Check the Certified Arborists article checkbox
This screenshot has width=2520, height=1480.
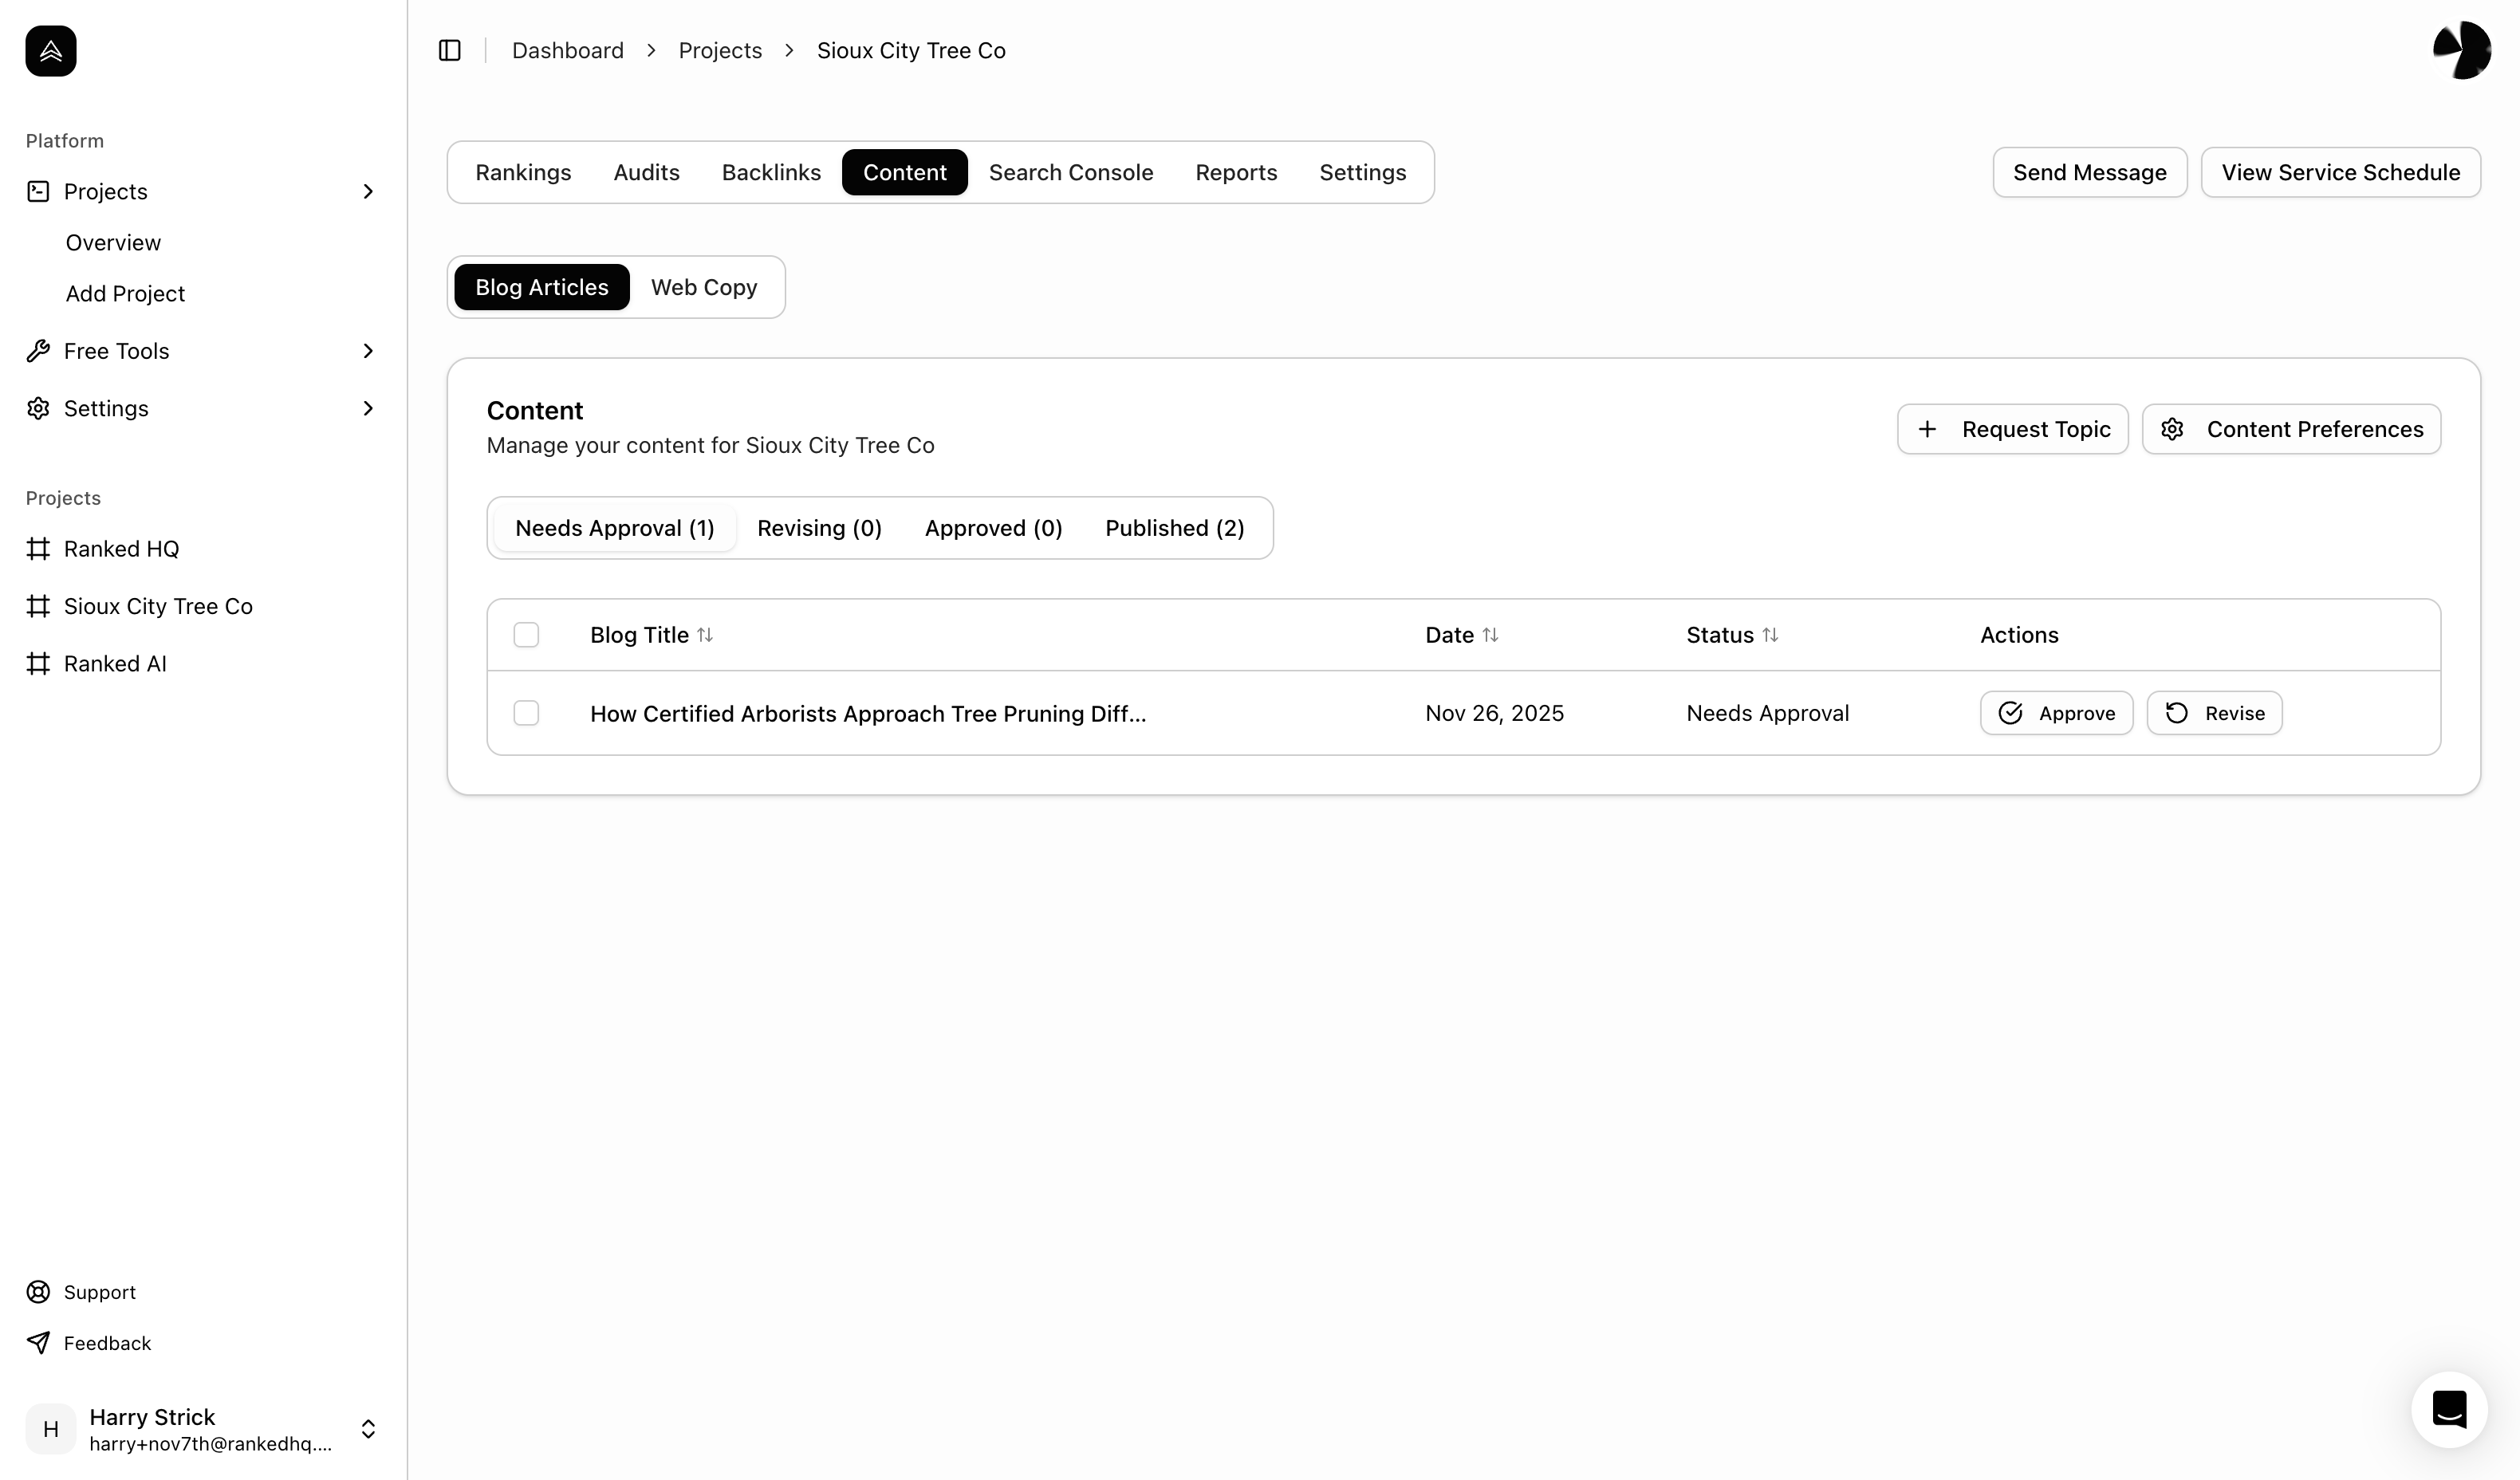[526, 713]
